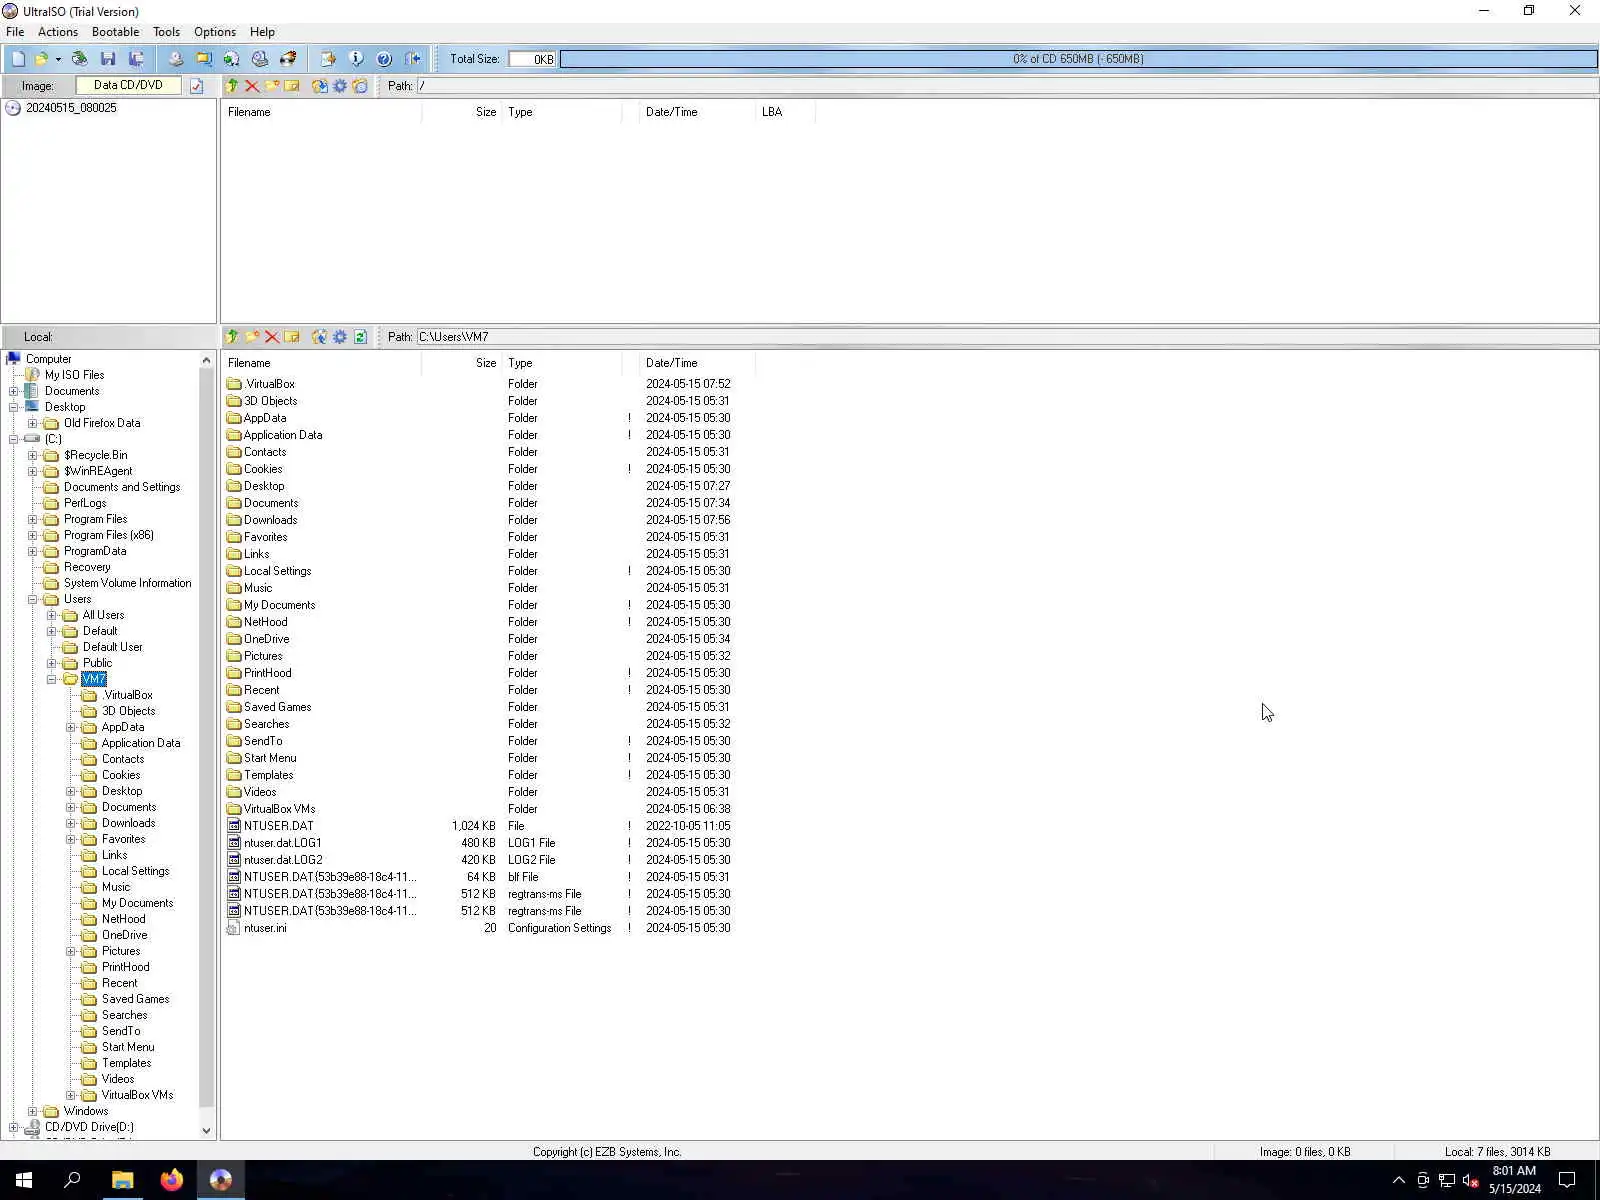Expand the AppData node under VM7
1600x1200 pixels.
[x=71, y=727]
